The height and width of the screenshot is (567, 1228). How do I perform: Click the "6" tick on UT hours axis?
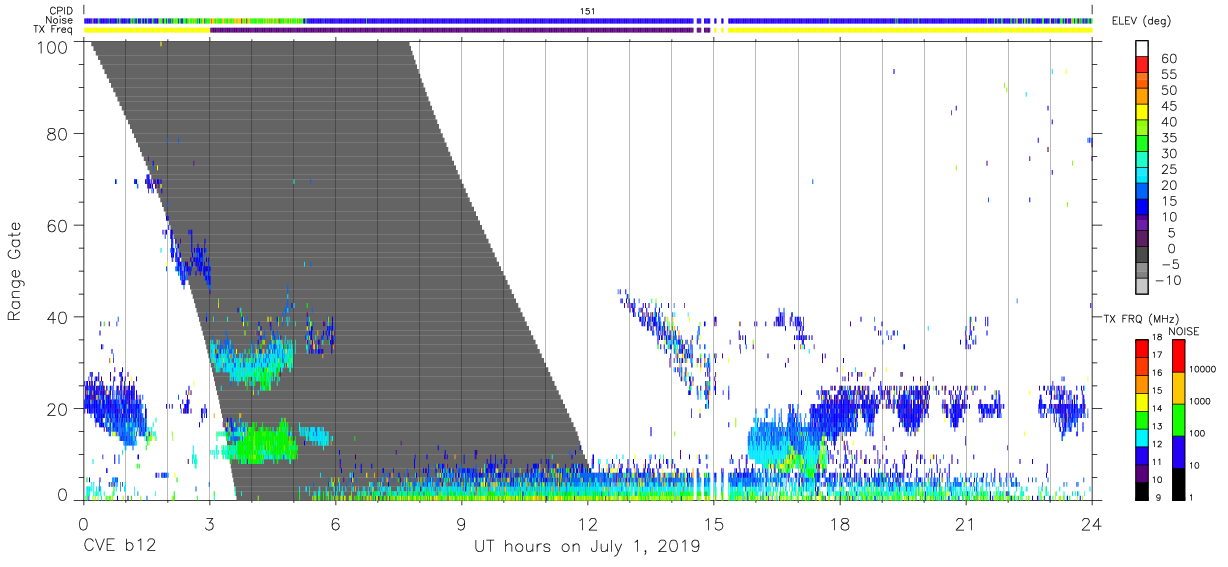pos(335,525)
